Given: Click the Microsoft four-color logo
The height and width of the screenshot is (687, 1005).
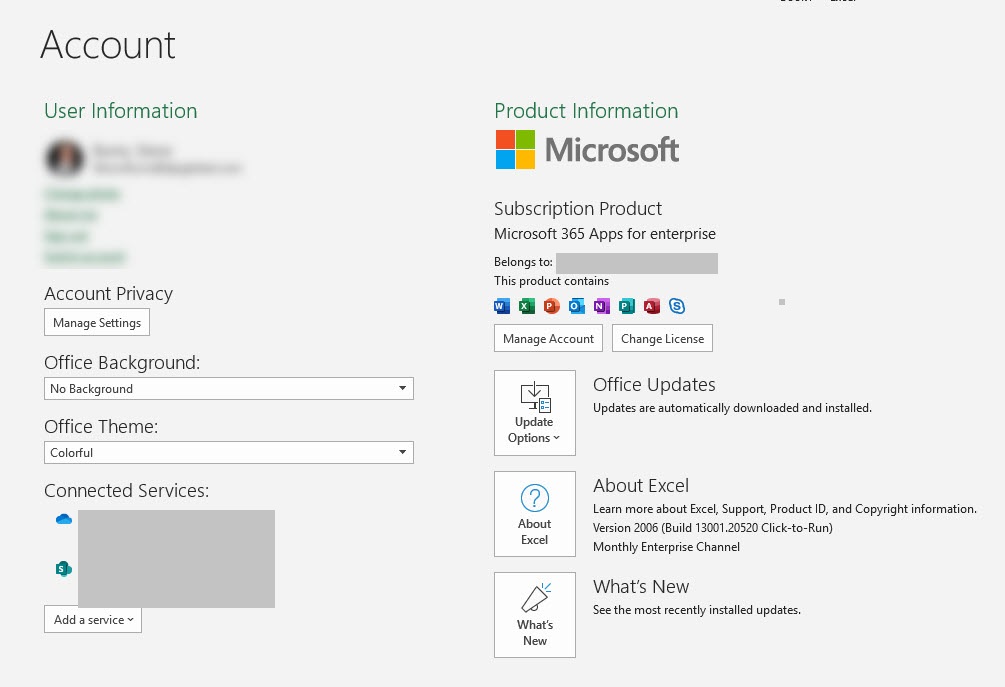Looking at the screenshot, I should pos(515,149).
